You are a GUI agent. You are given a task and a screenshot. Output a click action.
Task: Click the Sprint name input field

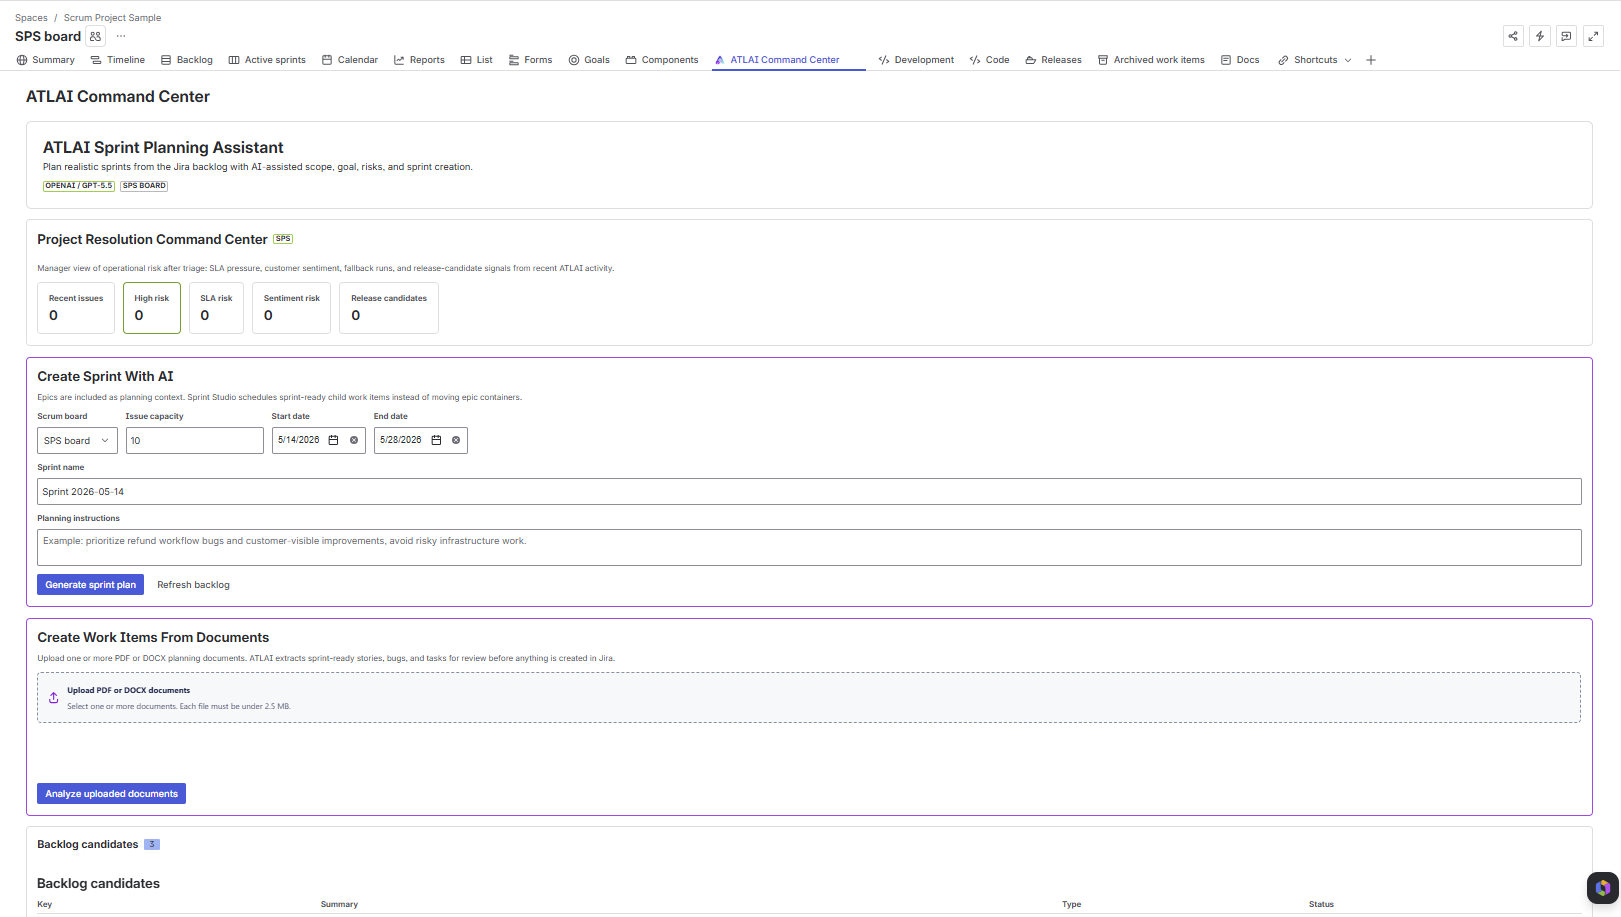[809, 492]
